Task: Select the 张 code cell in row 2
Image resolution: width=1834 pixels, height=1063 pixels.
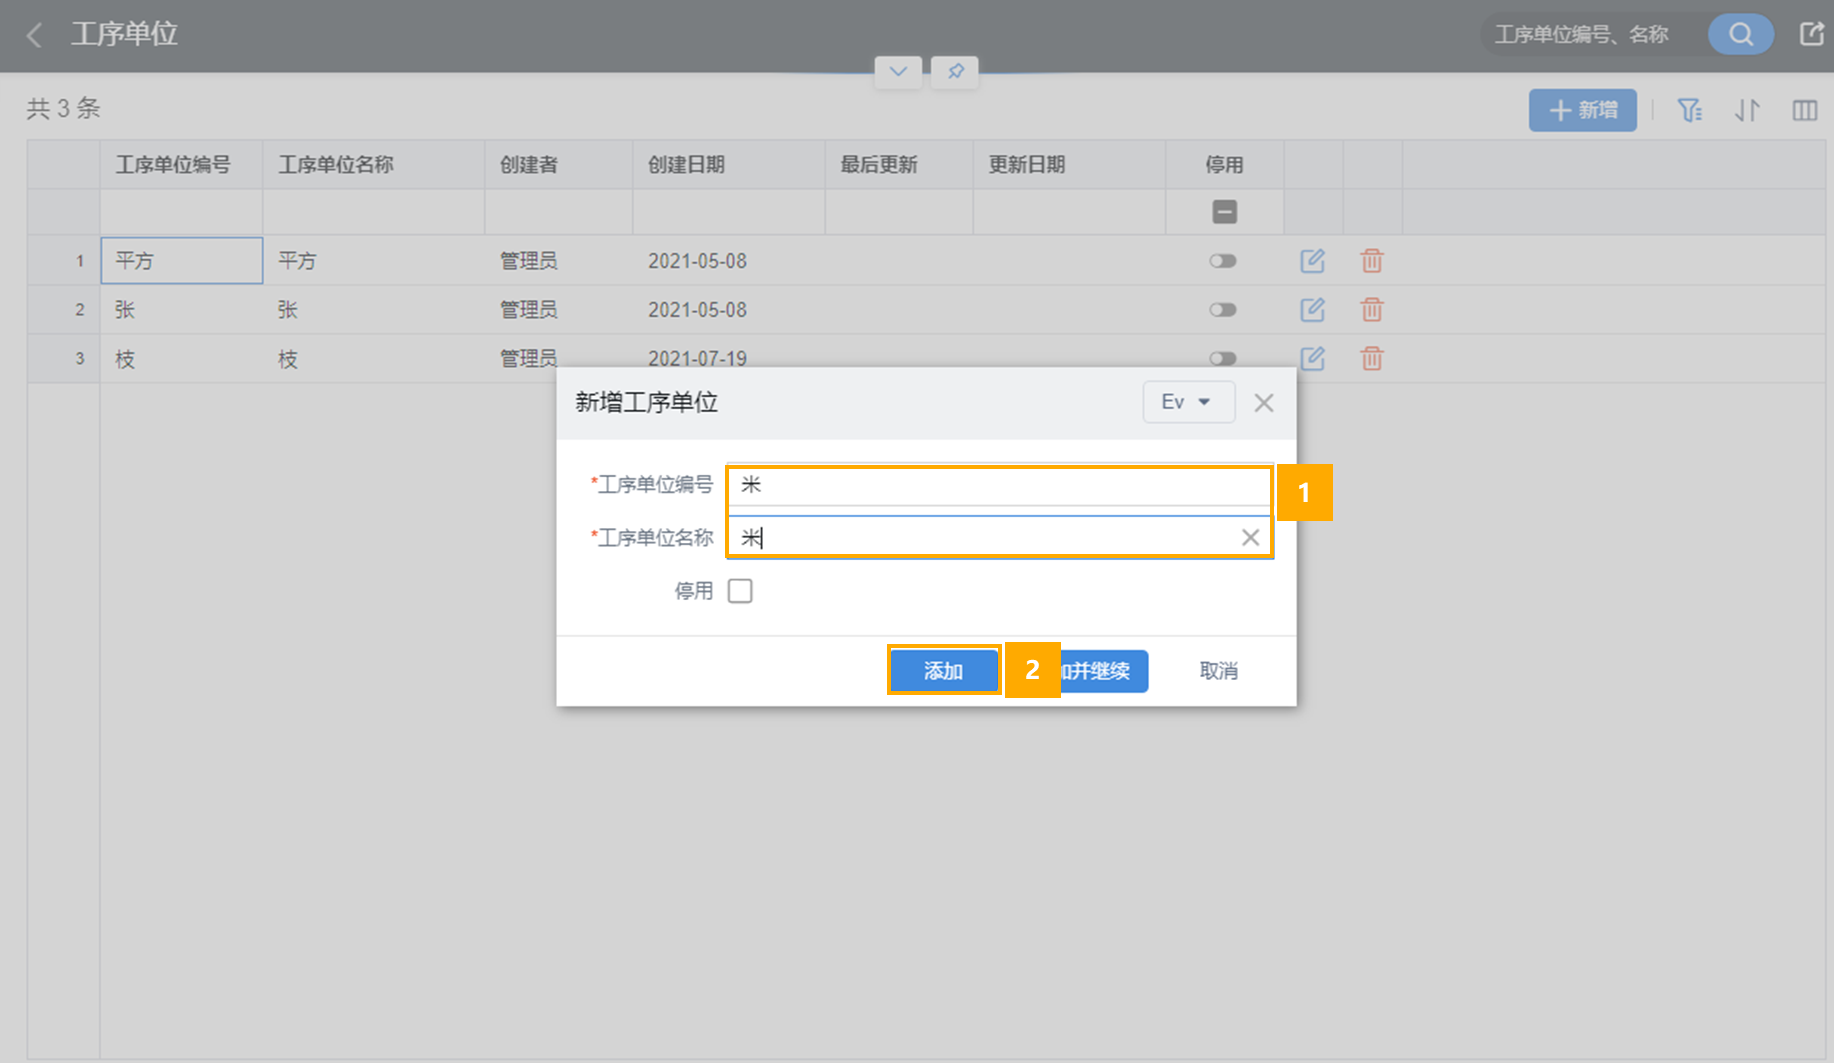Action: (182, 310)
